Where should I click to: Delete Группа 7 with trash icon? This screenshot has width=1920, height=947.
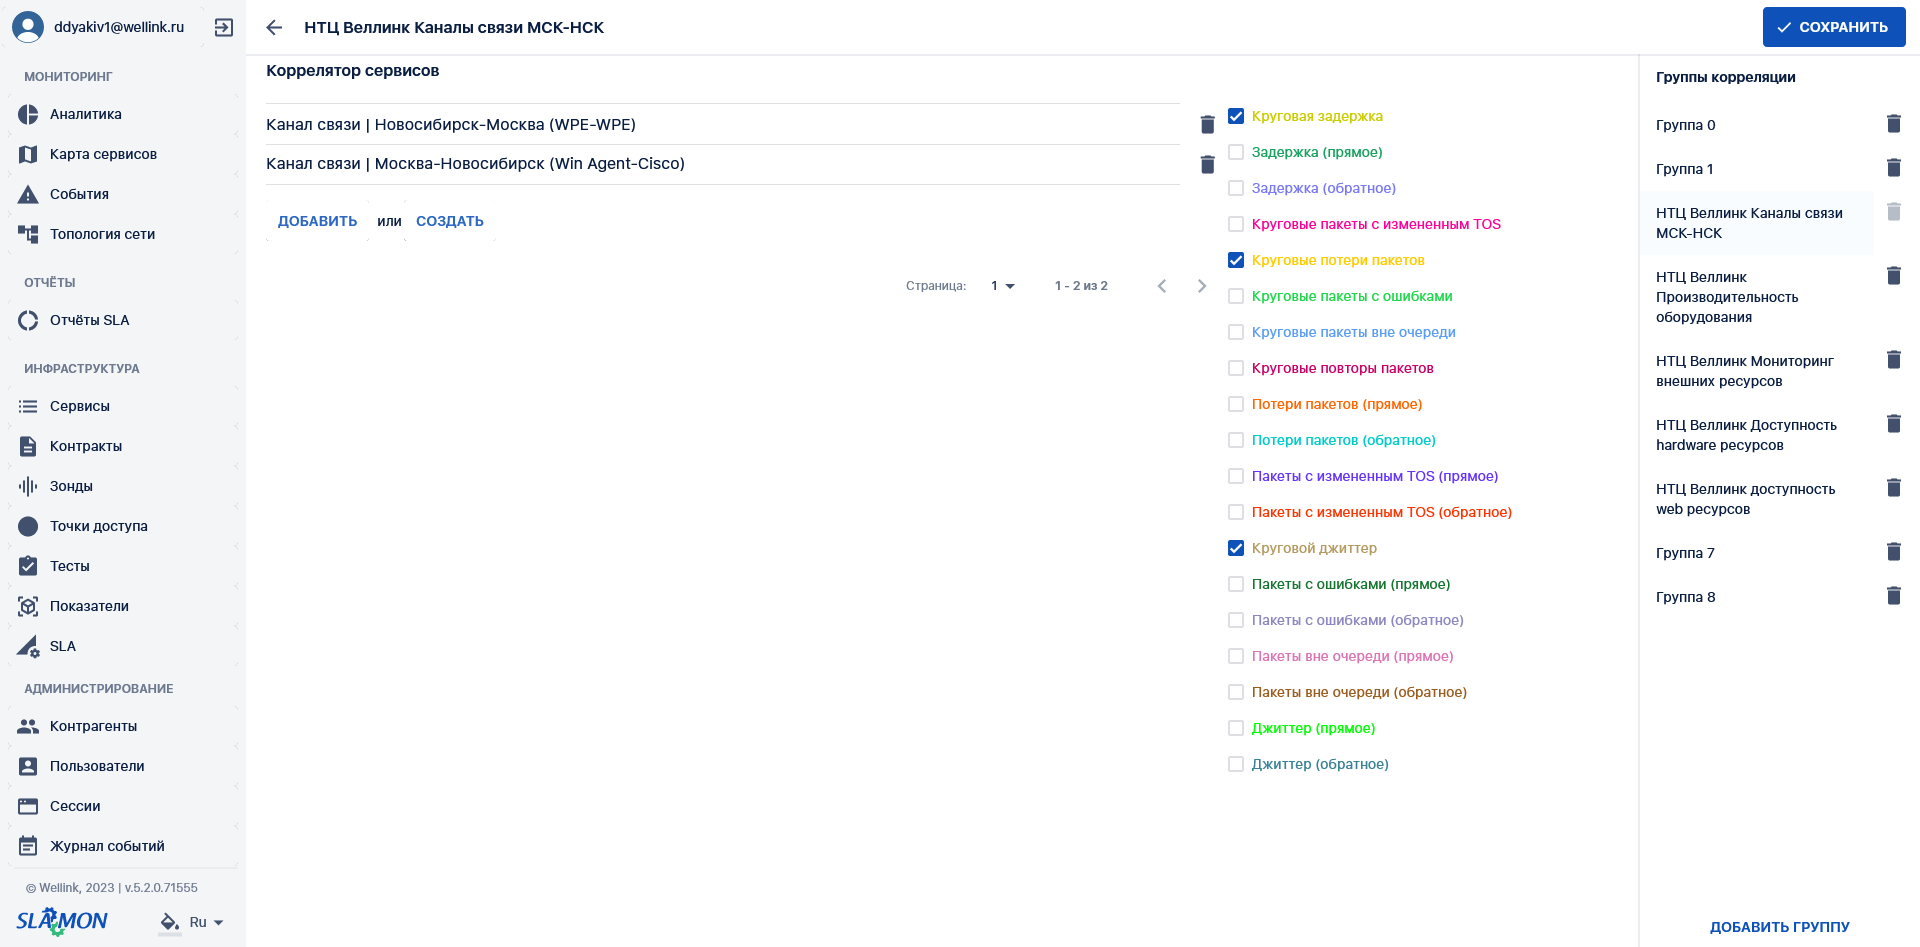point(1893,551)
